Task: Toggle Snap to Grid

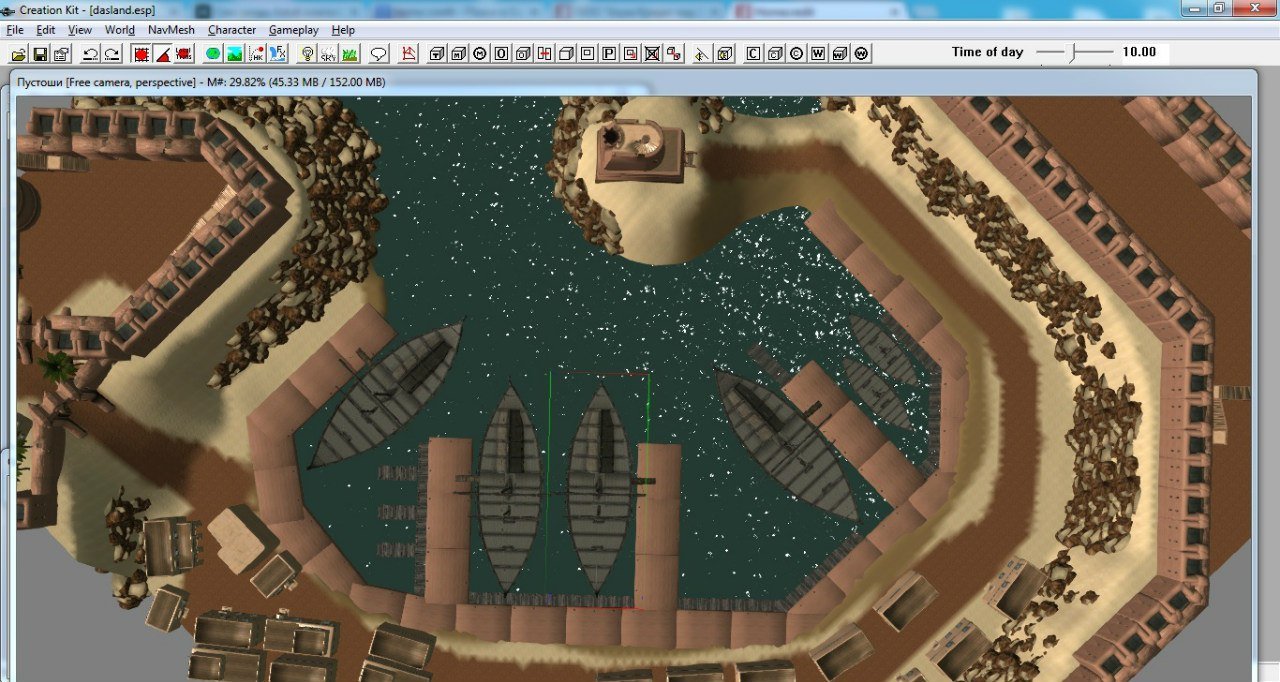Action: [140, 53]
